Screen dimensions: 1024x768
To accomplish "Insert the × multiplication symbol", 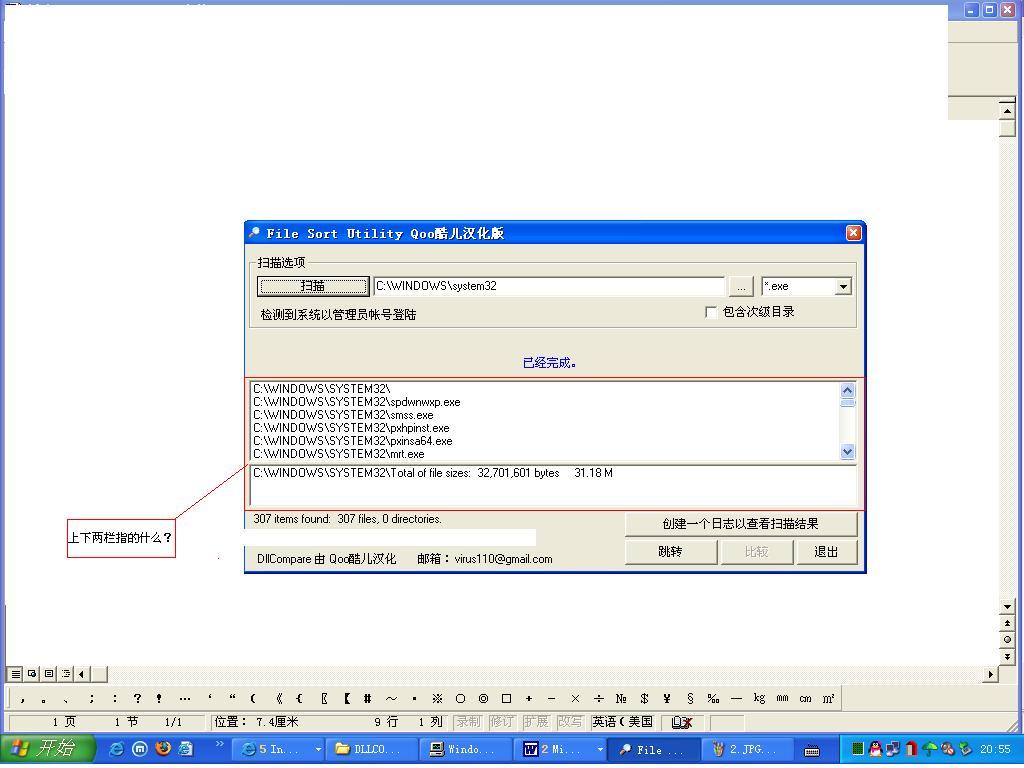I will click(575, 698).
